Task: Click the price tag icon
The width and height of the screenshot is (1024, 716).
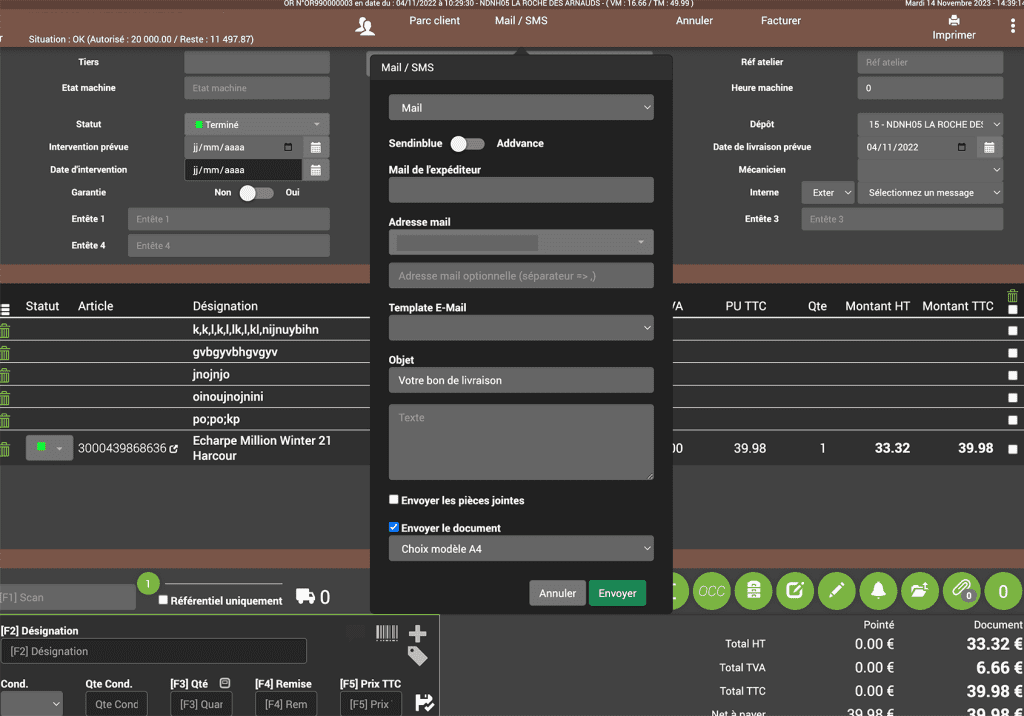Action: pos(417,656)
